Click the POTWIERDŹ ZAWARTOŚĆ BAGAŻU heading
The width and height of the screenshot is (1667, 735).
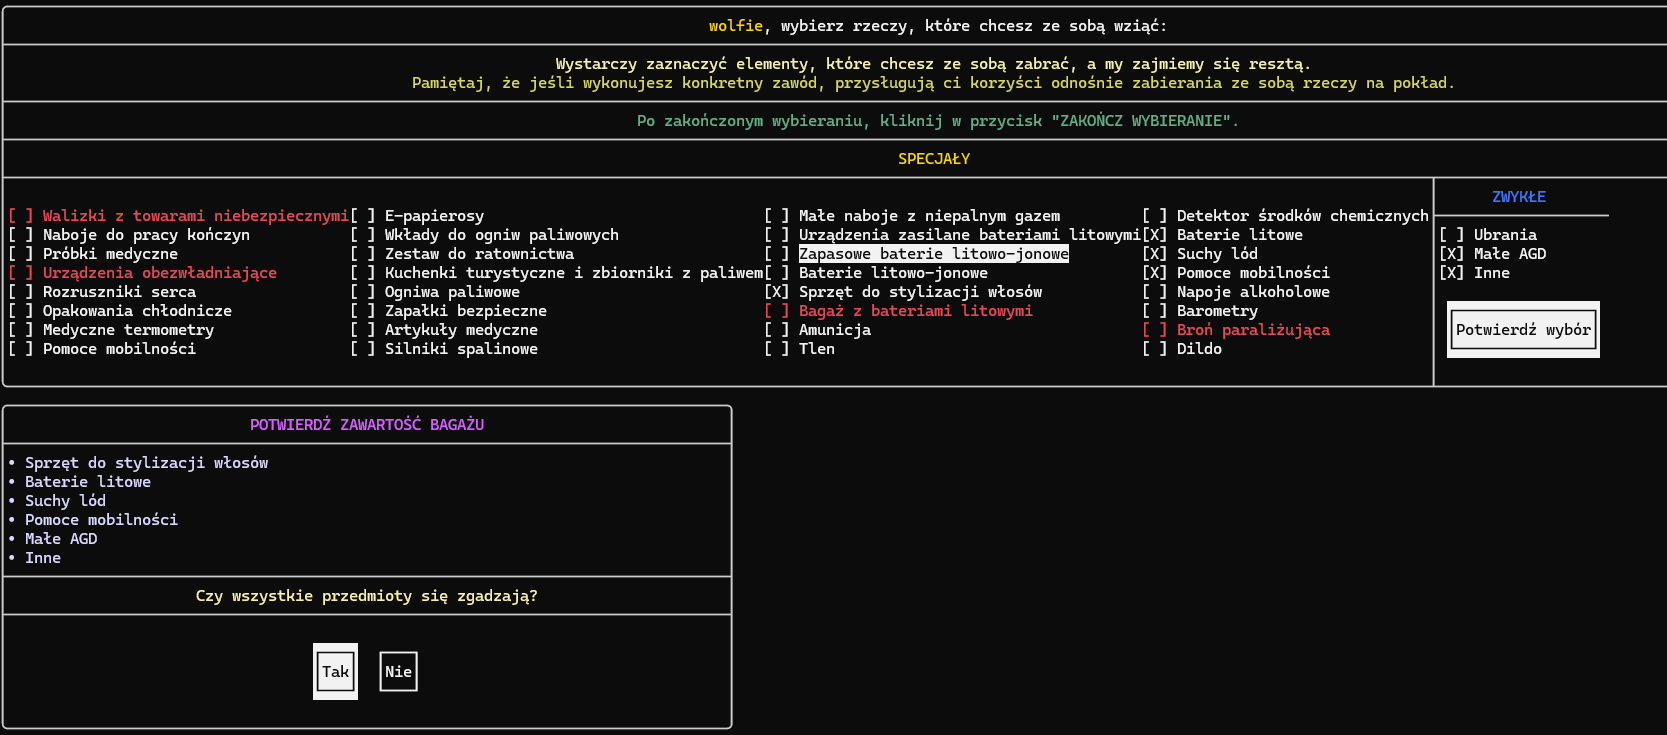pos(367,425)
